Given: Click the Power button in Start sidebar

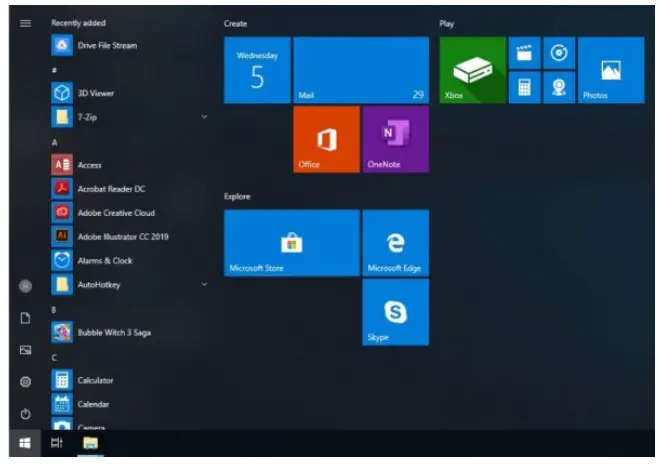Looking at the screenshot, I should pyautogui.click(x=25, y=414).
